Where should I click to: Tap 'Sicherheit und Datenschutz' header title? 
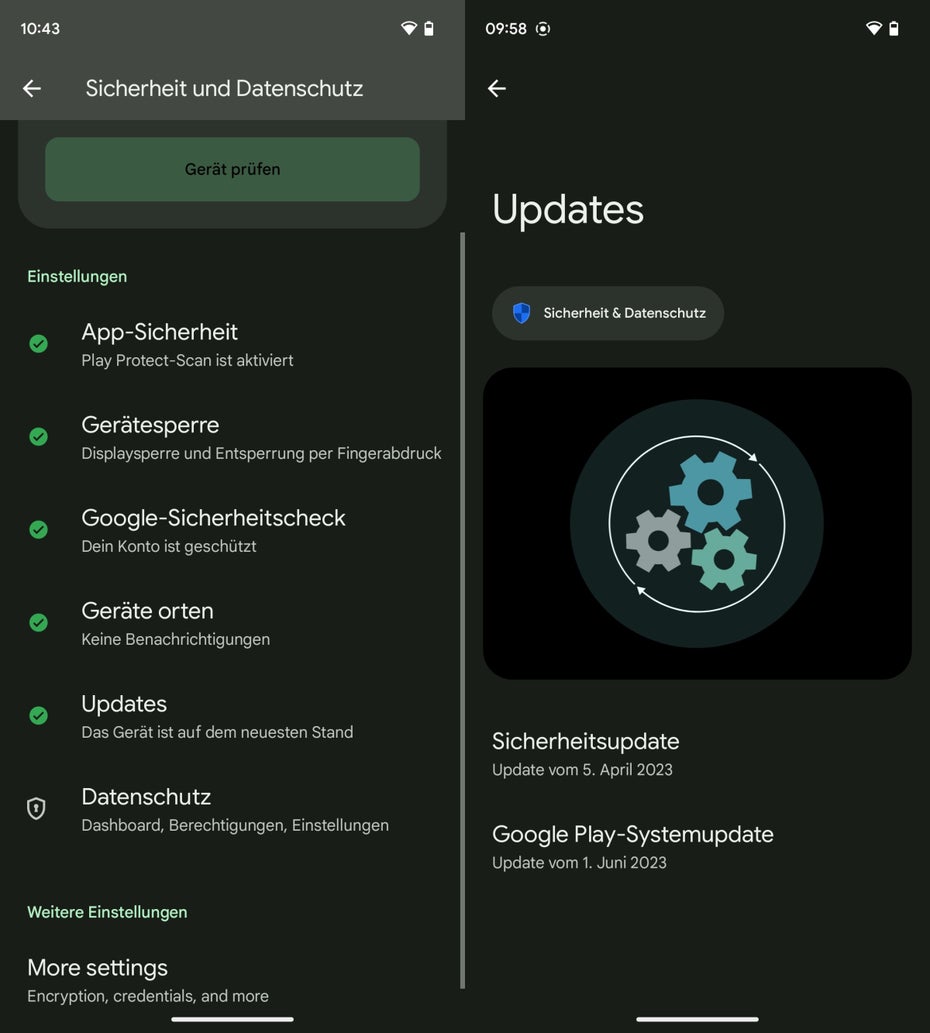(x=224, y=88)
